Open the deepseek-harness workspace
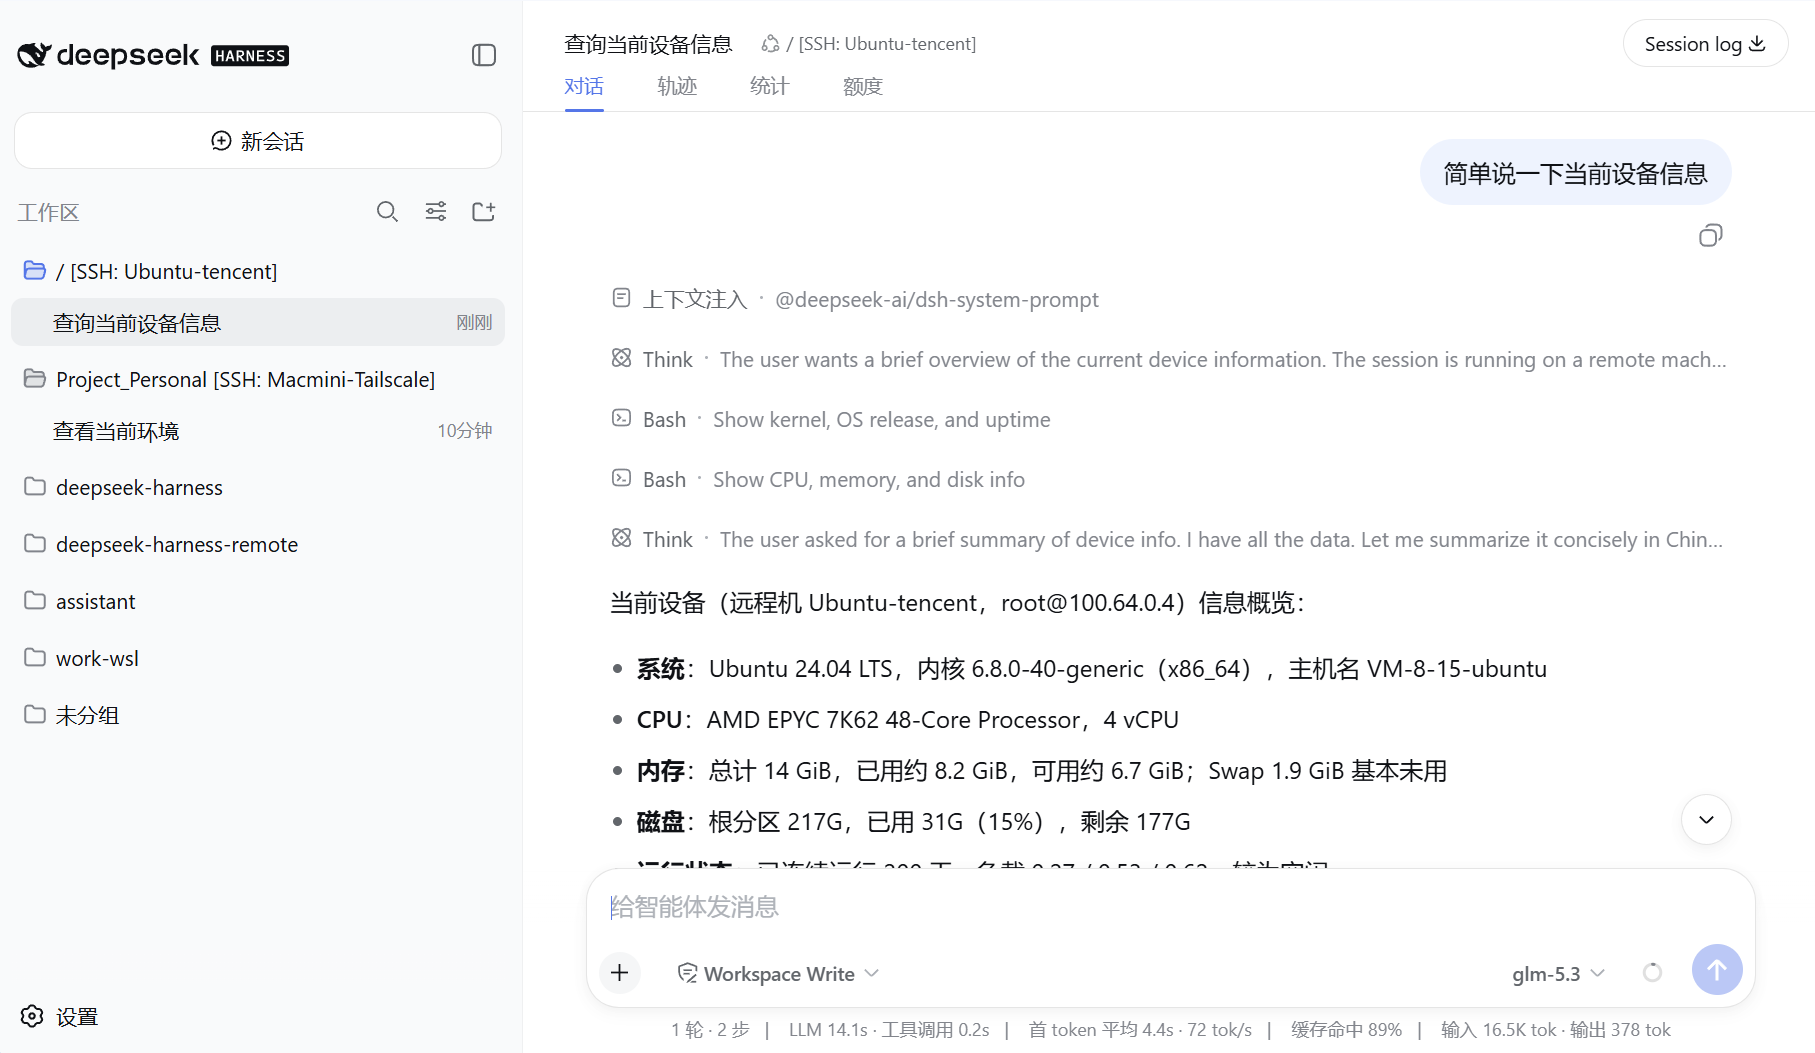Screen dimensions: 1815x1053 tap(258, 487)
